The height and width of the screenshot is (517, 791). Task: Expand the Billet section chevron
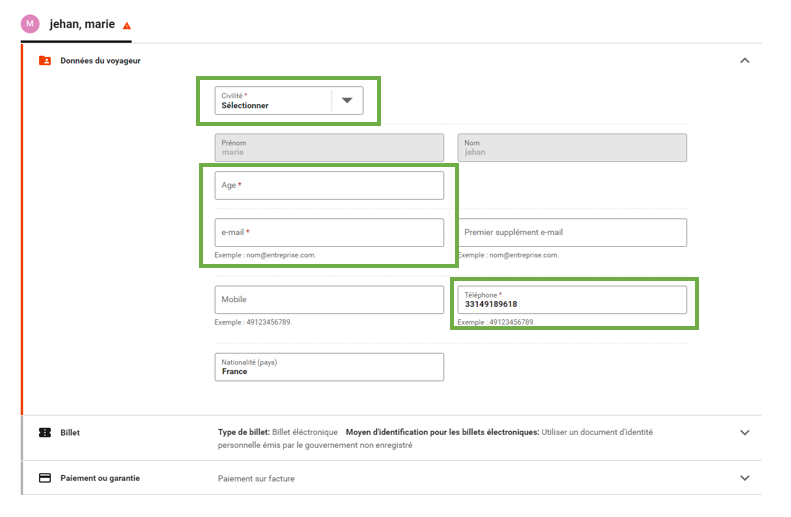tap(744, 433)
